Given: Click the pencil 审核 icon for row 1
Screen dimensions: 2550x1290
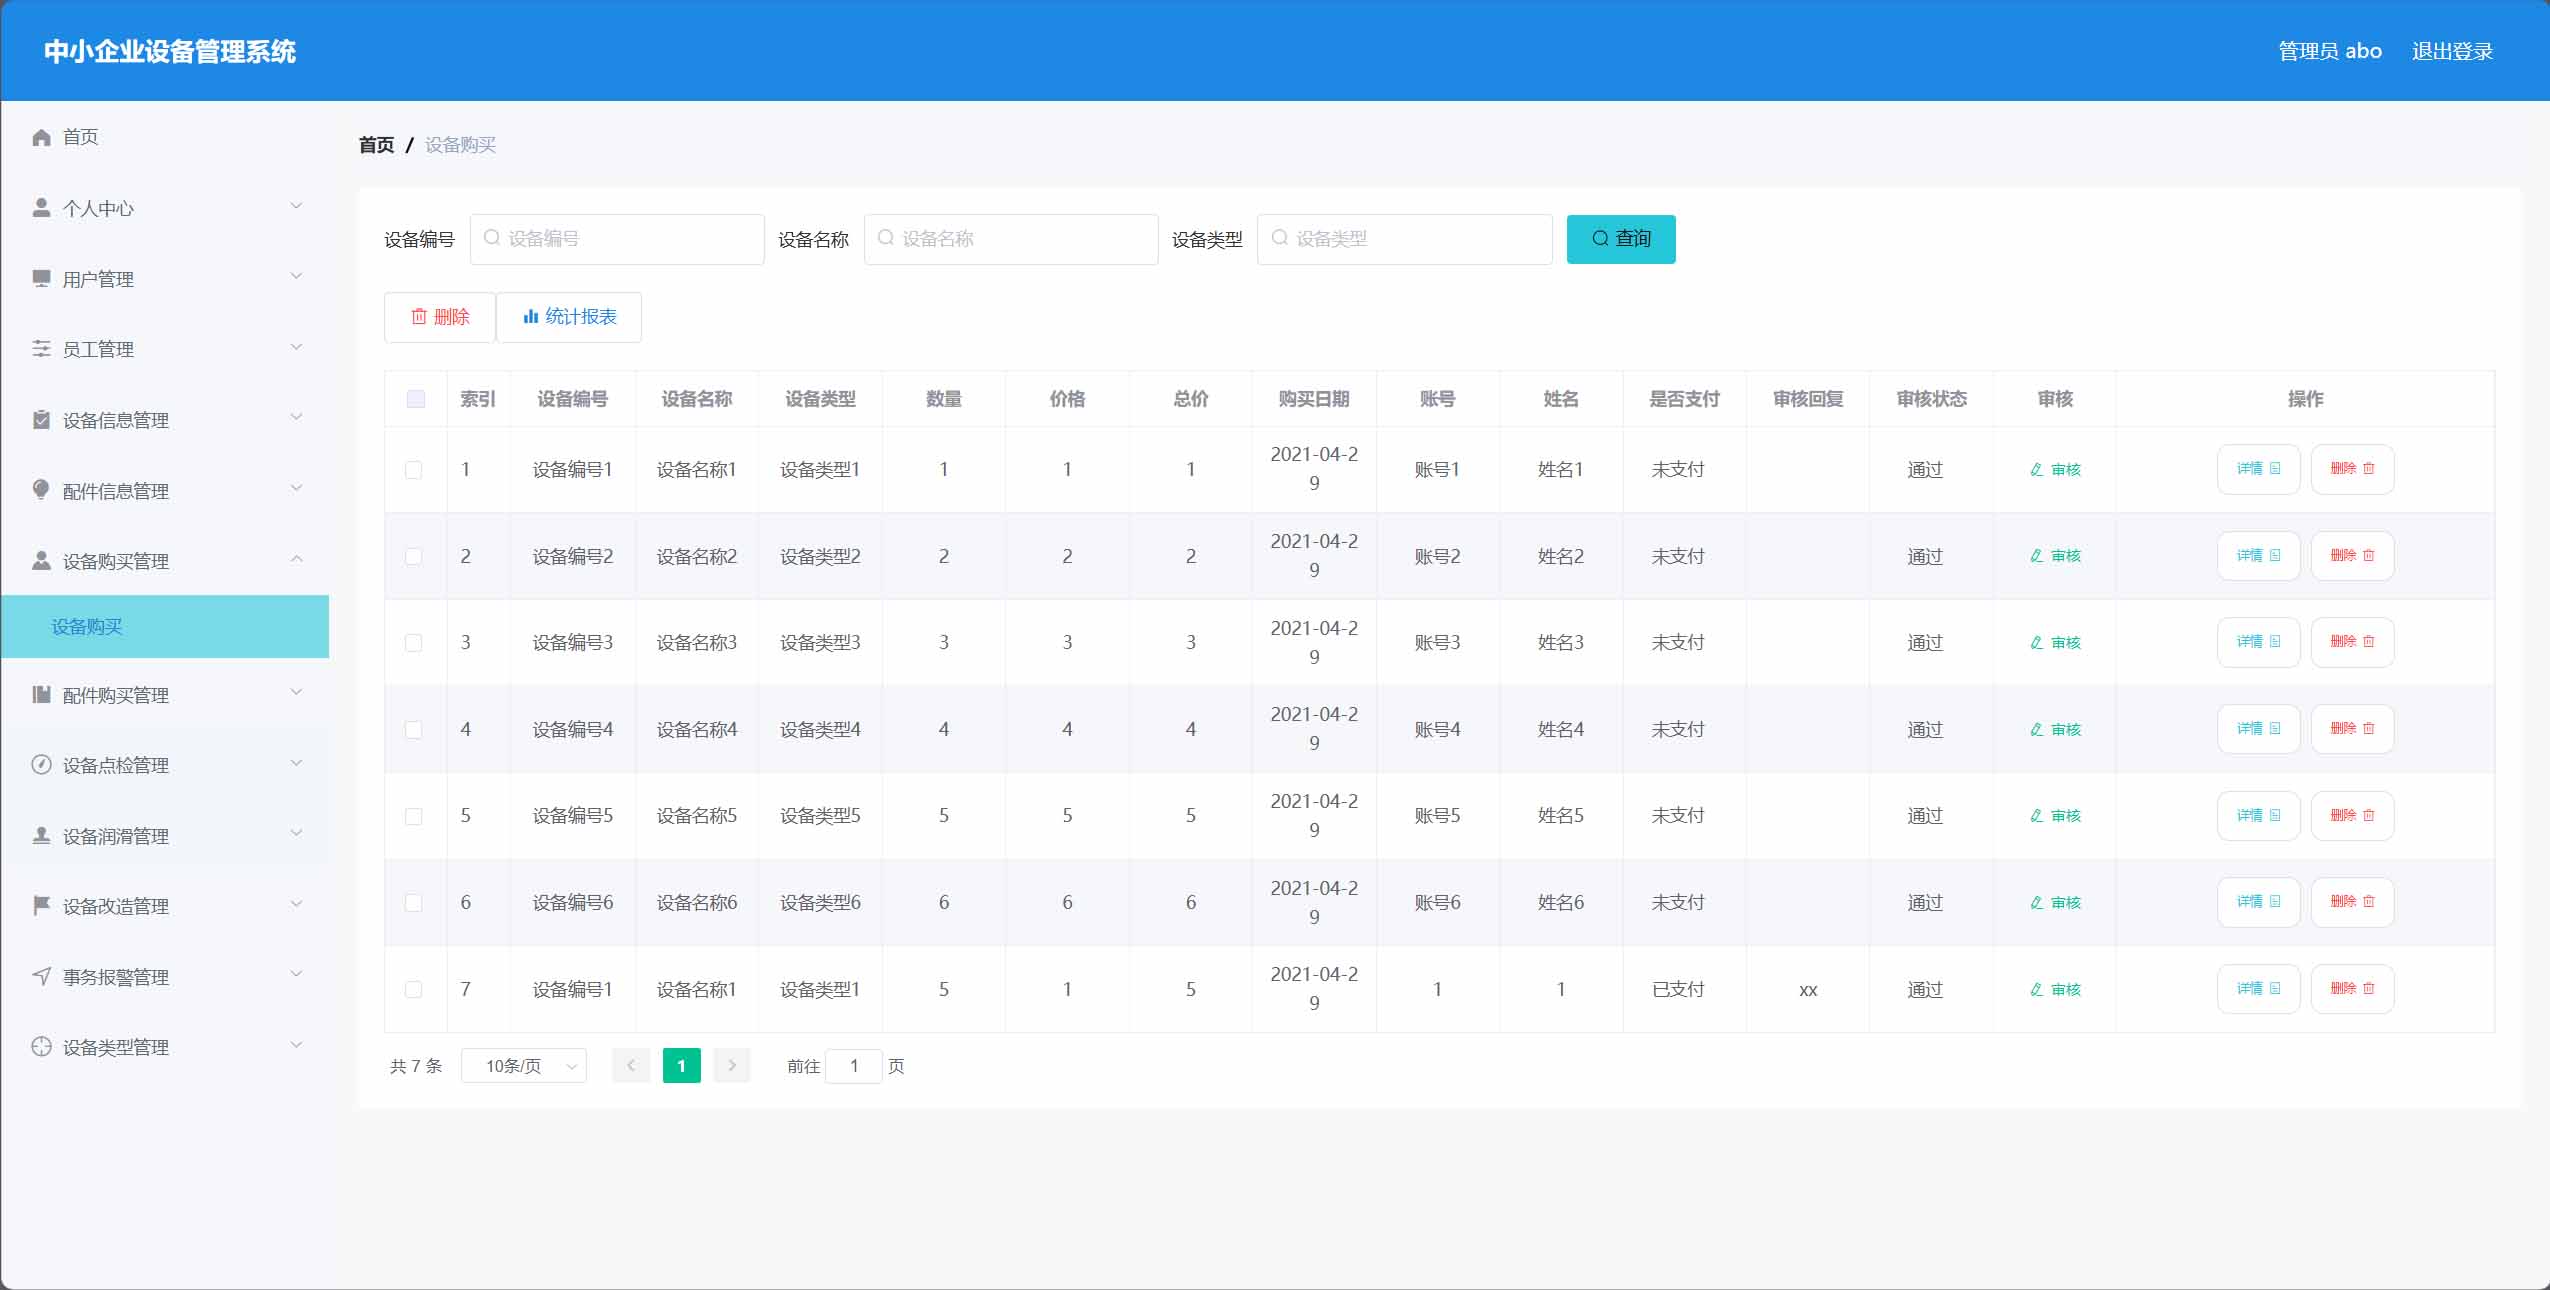Looking at the screenshot, I should [2037, 469].
